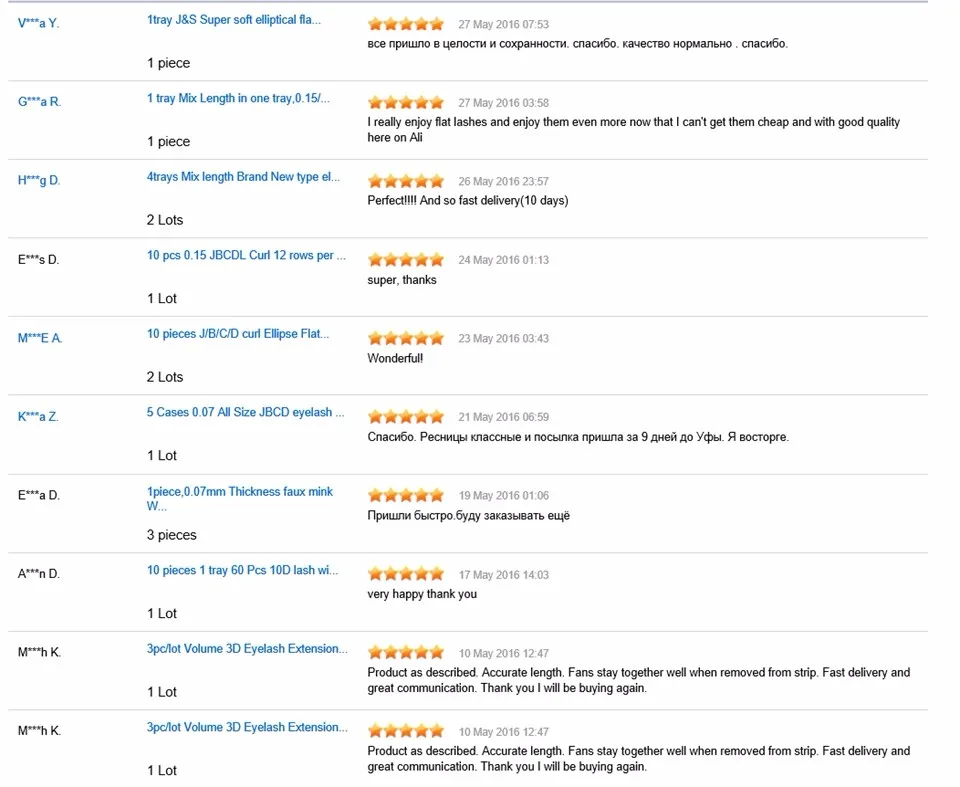Viewport: 960px width, 787px height.
Task: Click star rating on 'Wonderful!' review
Action: 406,338
